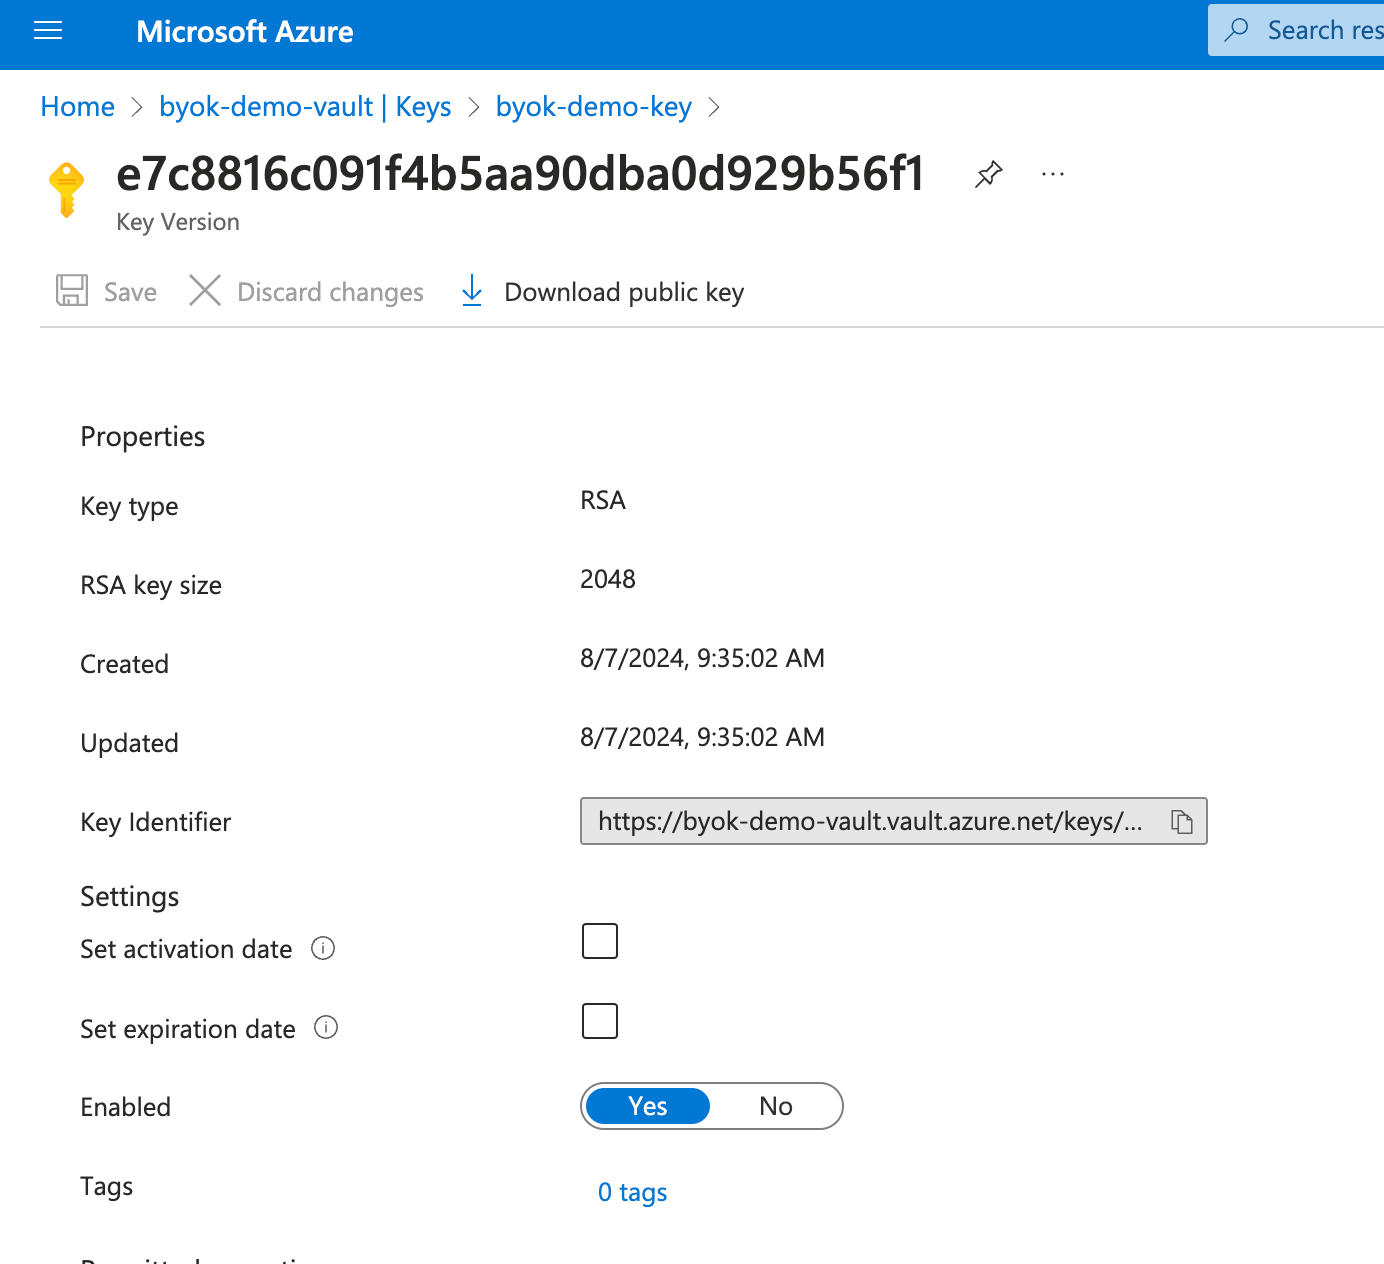The width and height of the screenshot is (1384, 1264).
Task: Click the search magnifier icon
Action: click(1237, 30)
